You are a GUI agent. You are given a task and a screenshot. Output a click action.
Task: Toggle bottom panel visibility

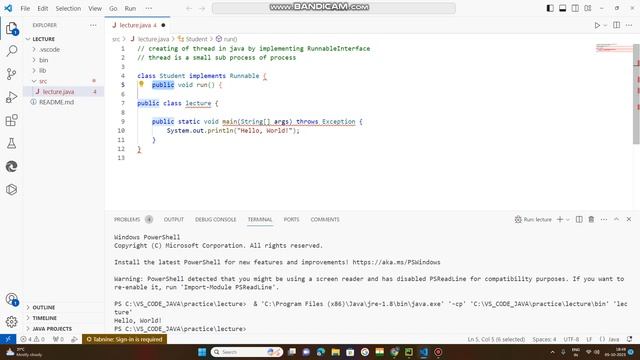[x=562, y=8]
